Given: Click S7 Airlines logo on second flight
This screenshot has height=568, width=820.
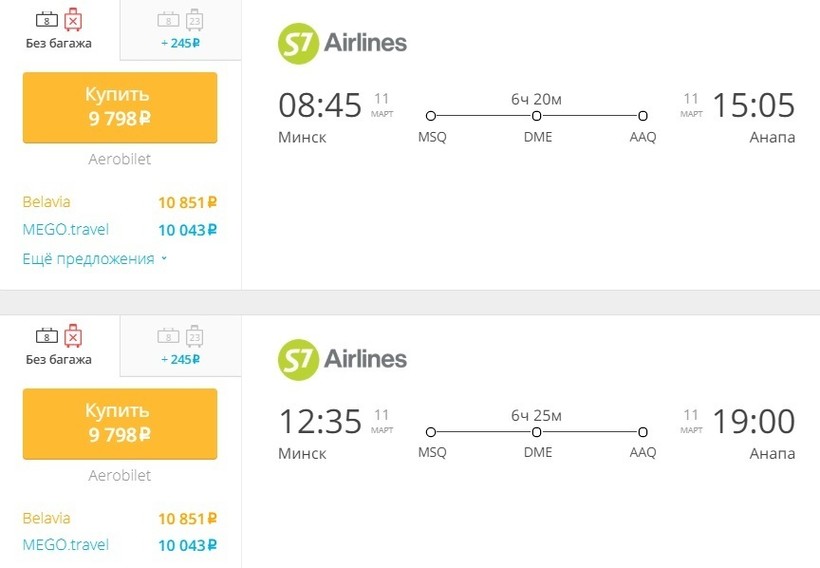Looking at the screenshot, I should tap(342, 359).
